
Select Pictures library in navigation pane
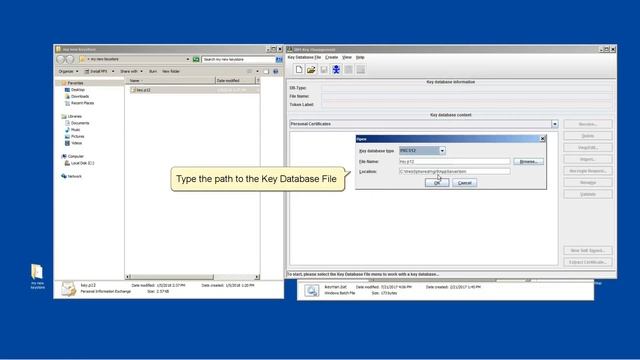(x=77, y=137)
